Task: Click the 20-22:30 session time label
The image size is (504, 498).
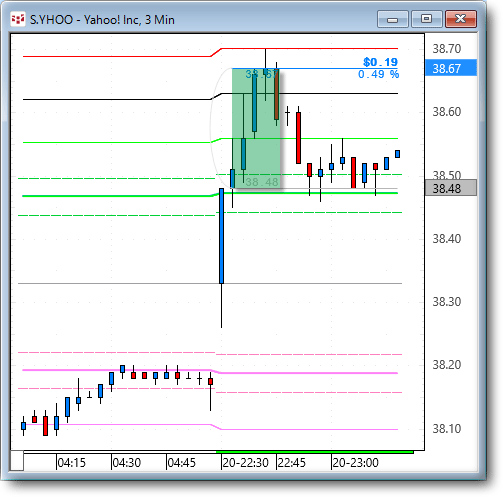Action: coord(245,463)
